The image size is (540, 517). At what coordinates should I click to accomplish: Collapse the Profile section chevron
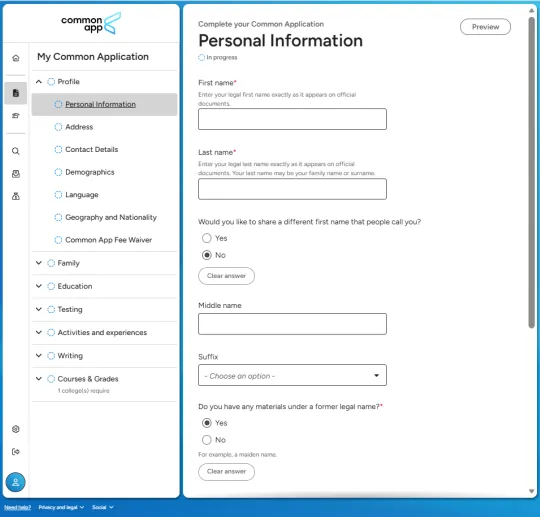click(x=39, y=82)
